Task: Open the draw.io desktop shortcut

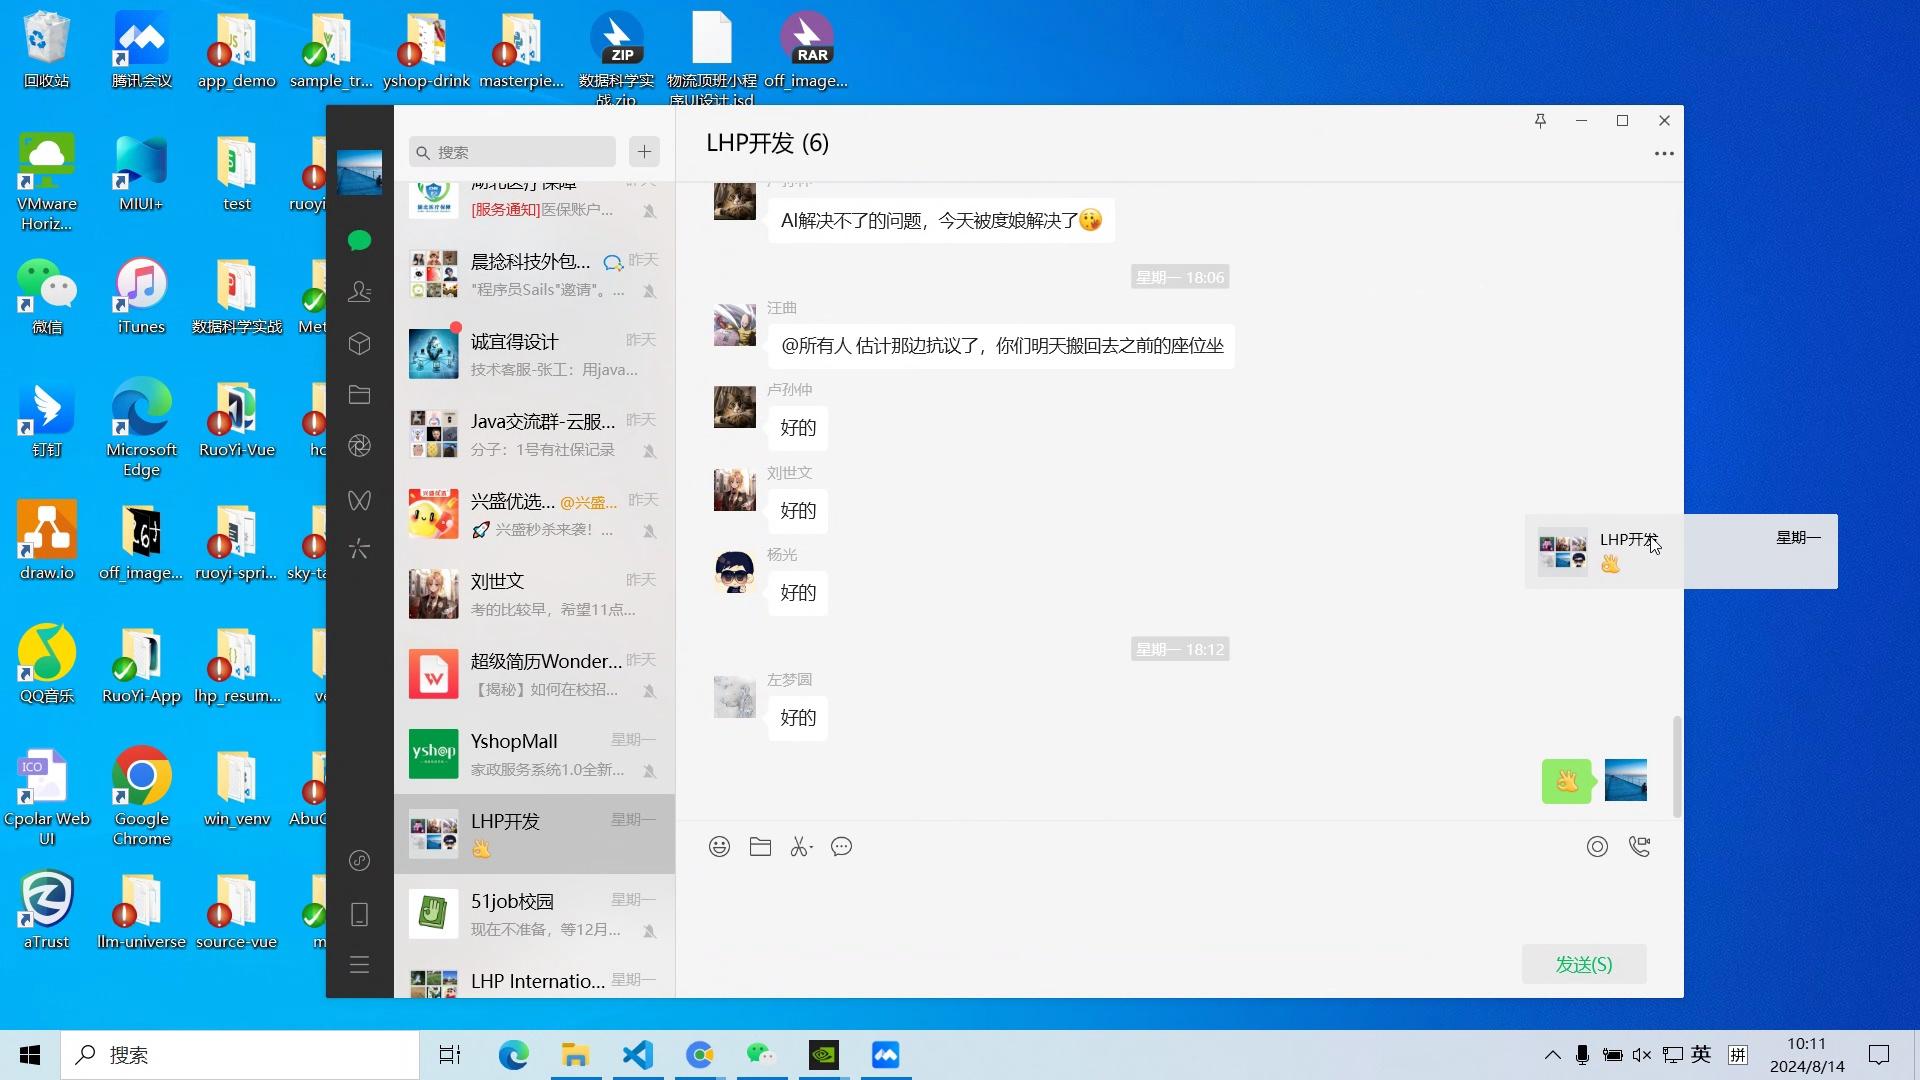Action: tap(47, 543)
